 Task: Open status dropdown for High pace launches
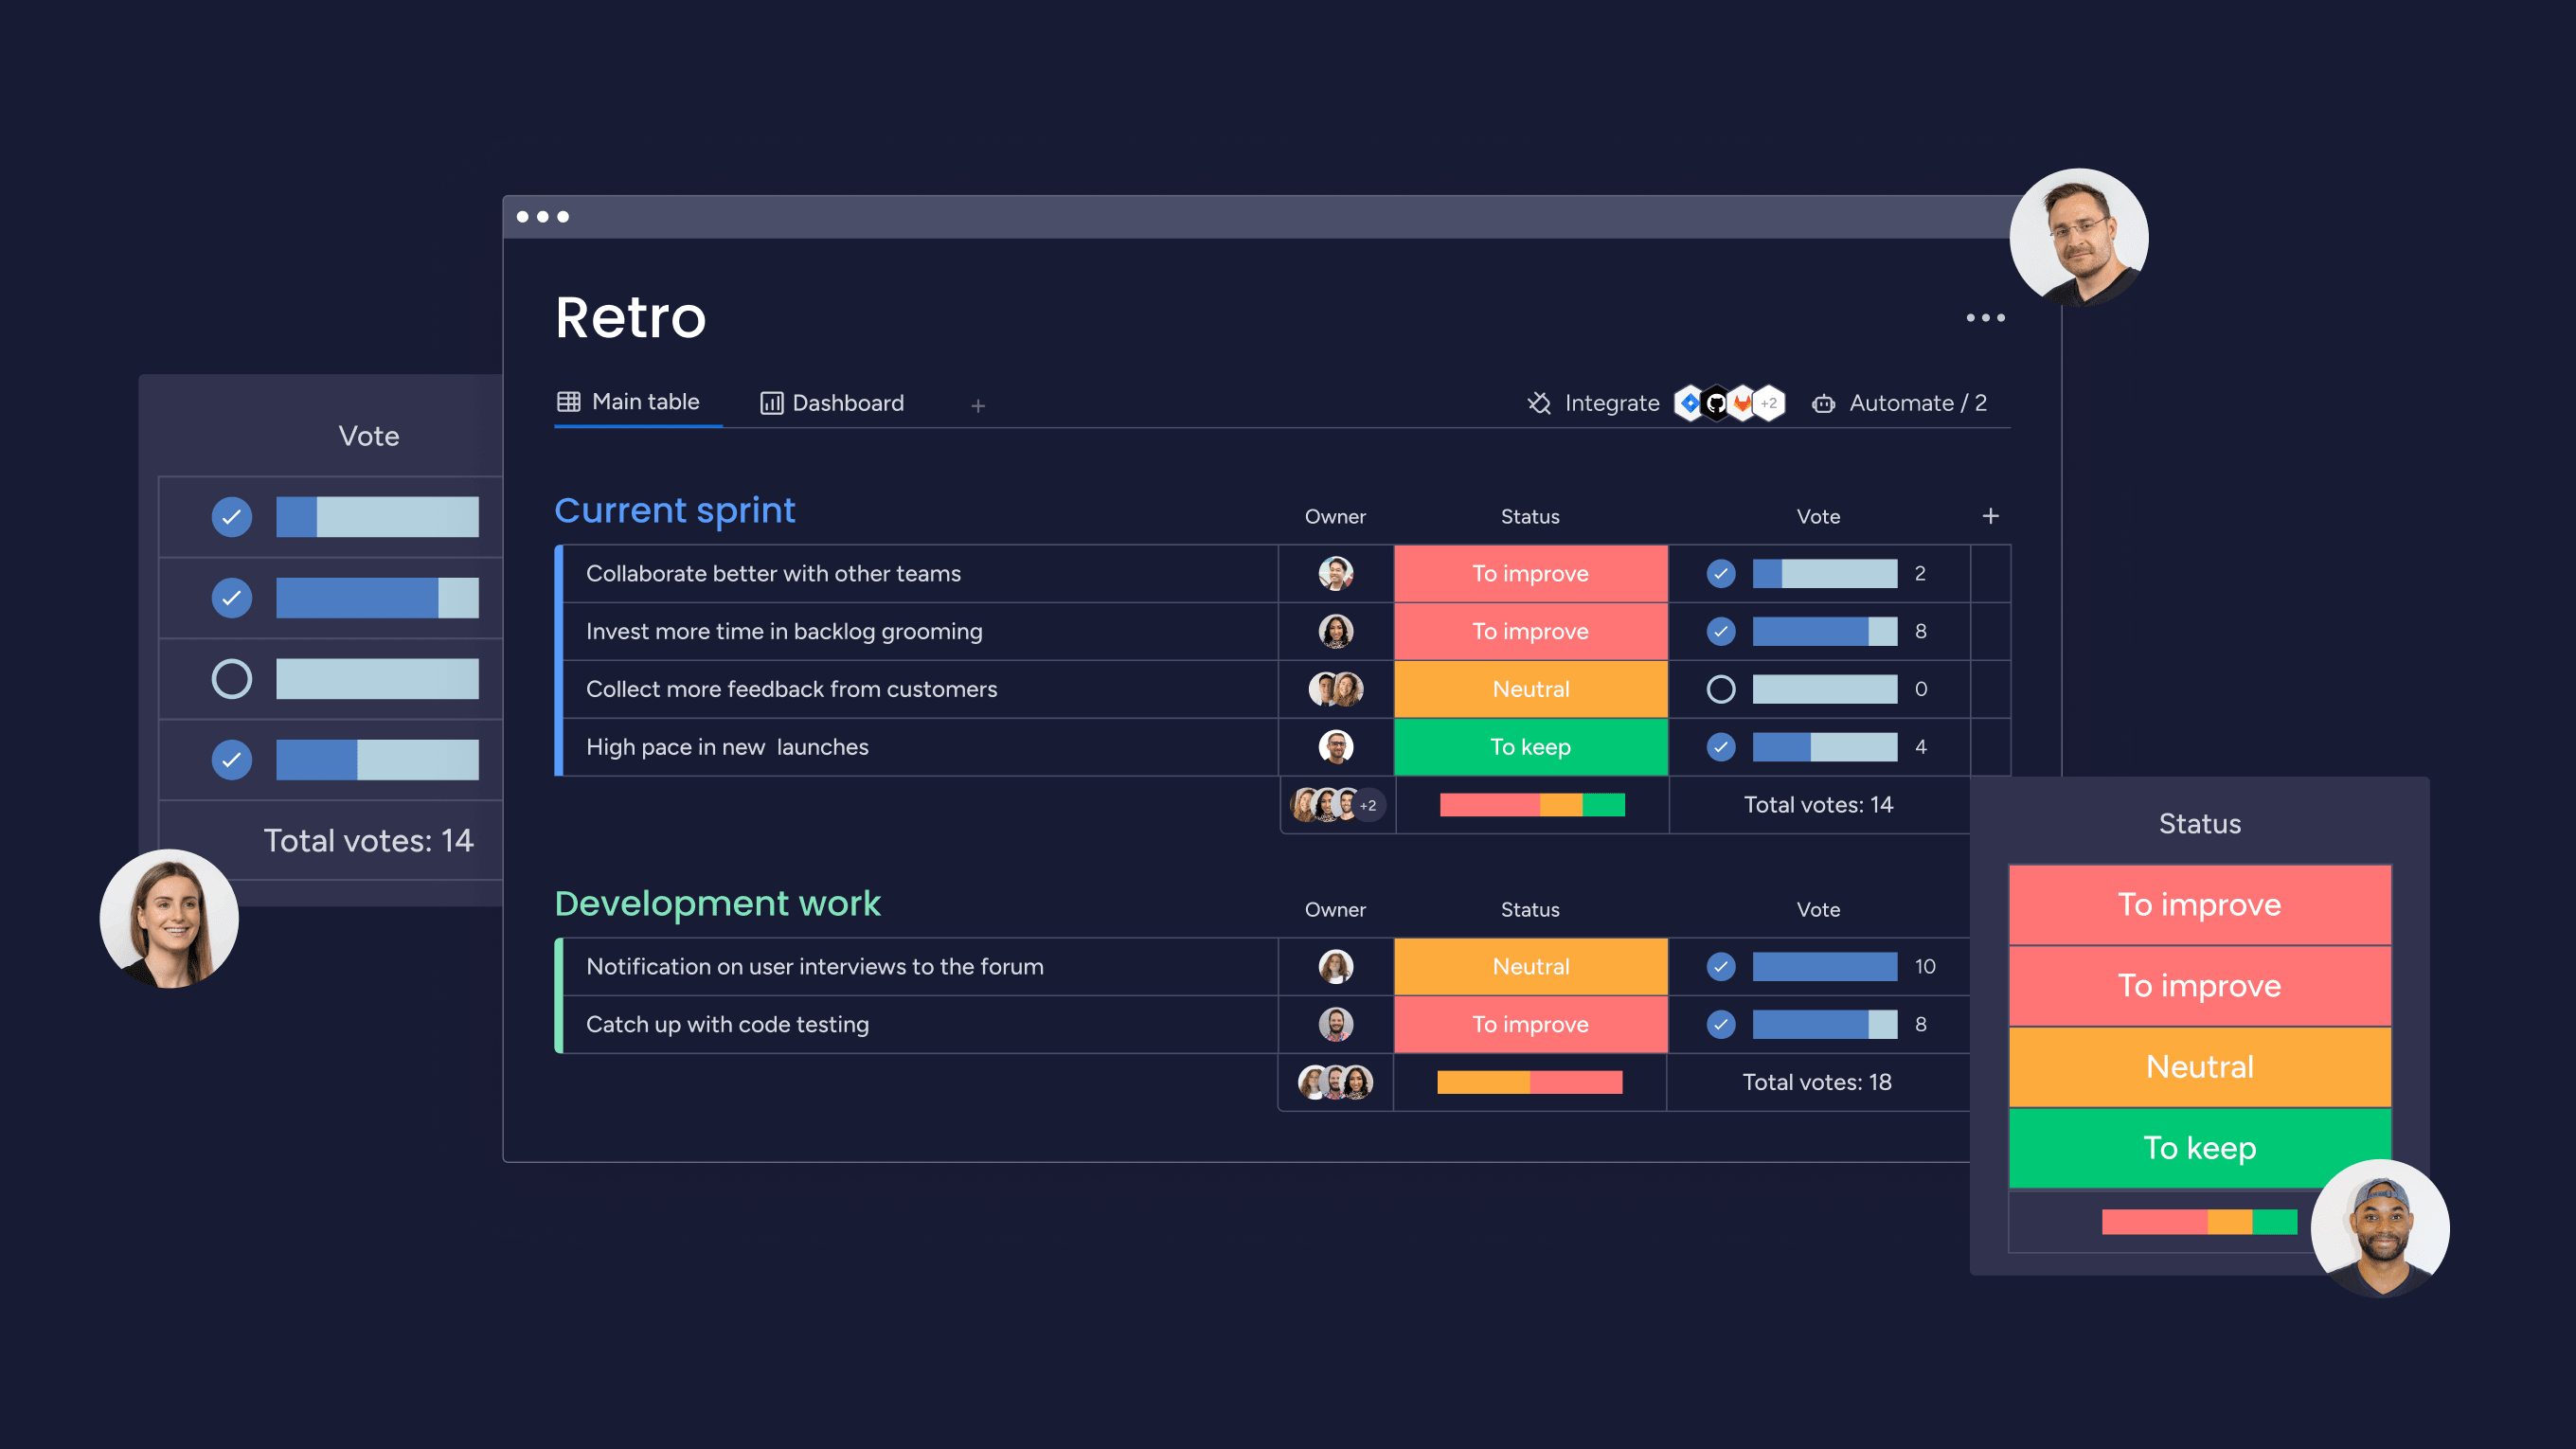pos(1529,744)
